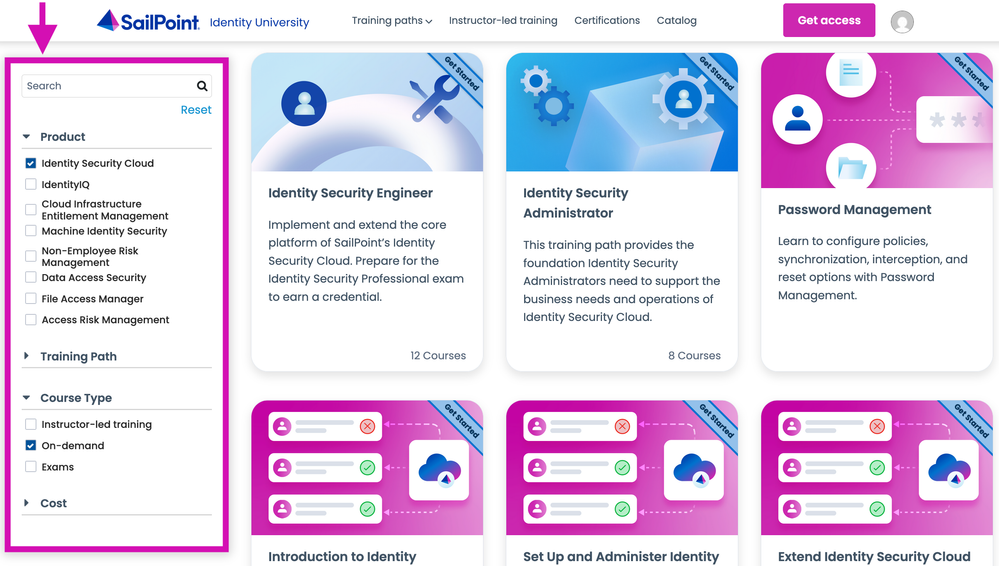Click the cloud icon on Introduction to Identity card
This screenshot has height=566, width=999.
[x=439, y=468]
